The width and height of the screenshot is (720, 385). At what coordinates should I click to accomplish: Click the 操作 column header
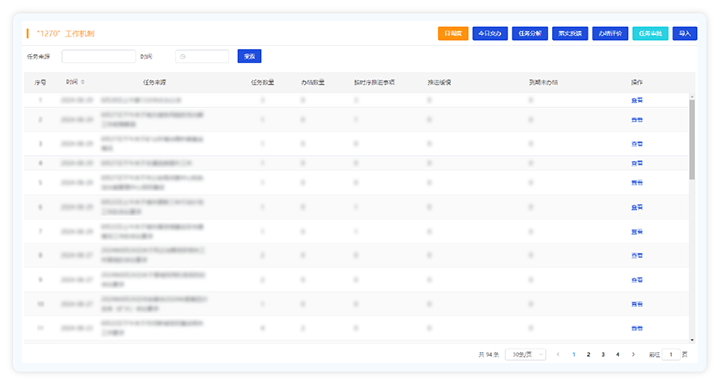(x=636, y=82)
